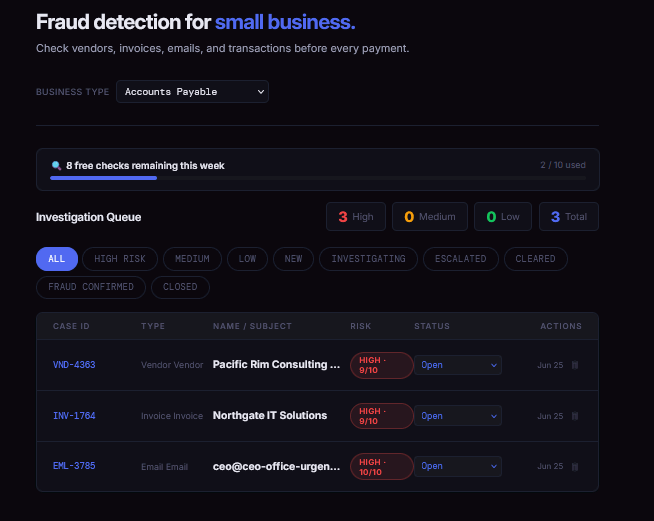Delete case VND-4363 with trash icon
Screen dimensions: 654x521
pyautogui.click(x=575, y=365)
